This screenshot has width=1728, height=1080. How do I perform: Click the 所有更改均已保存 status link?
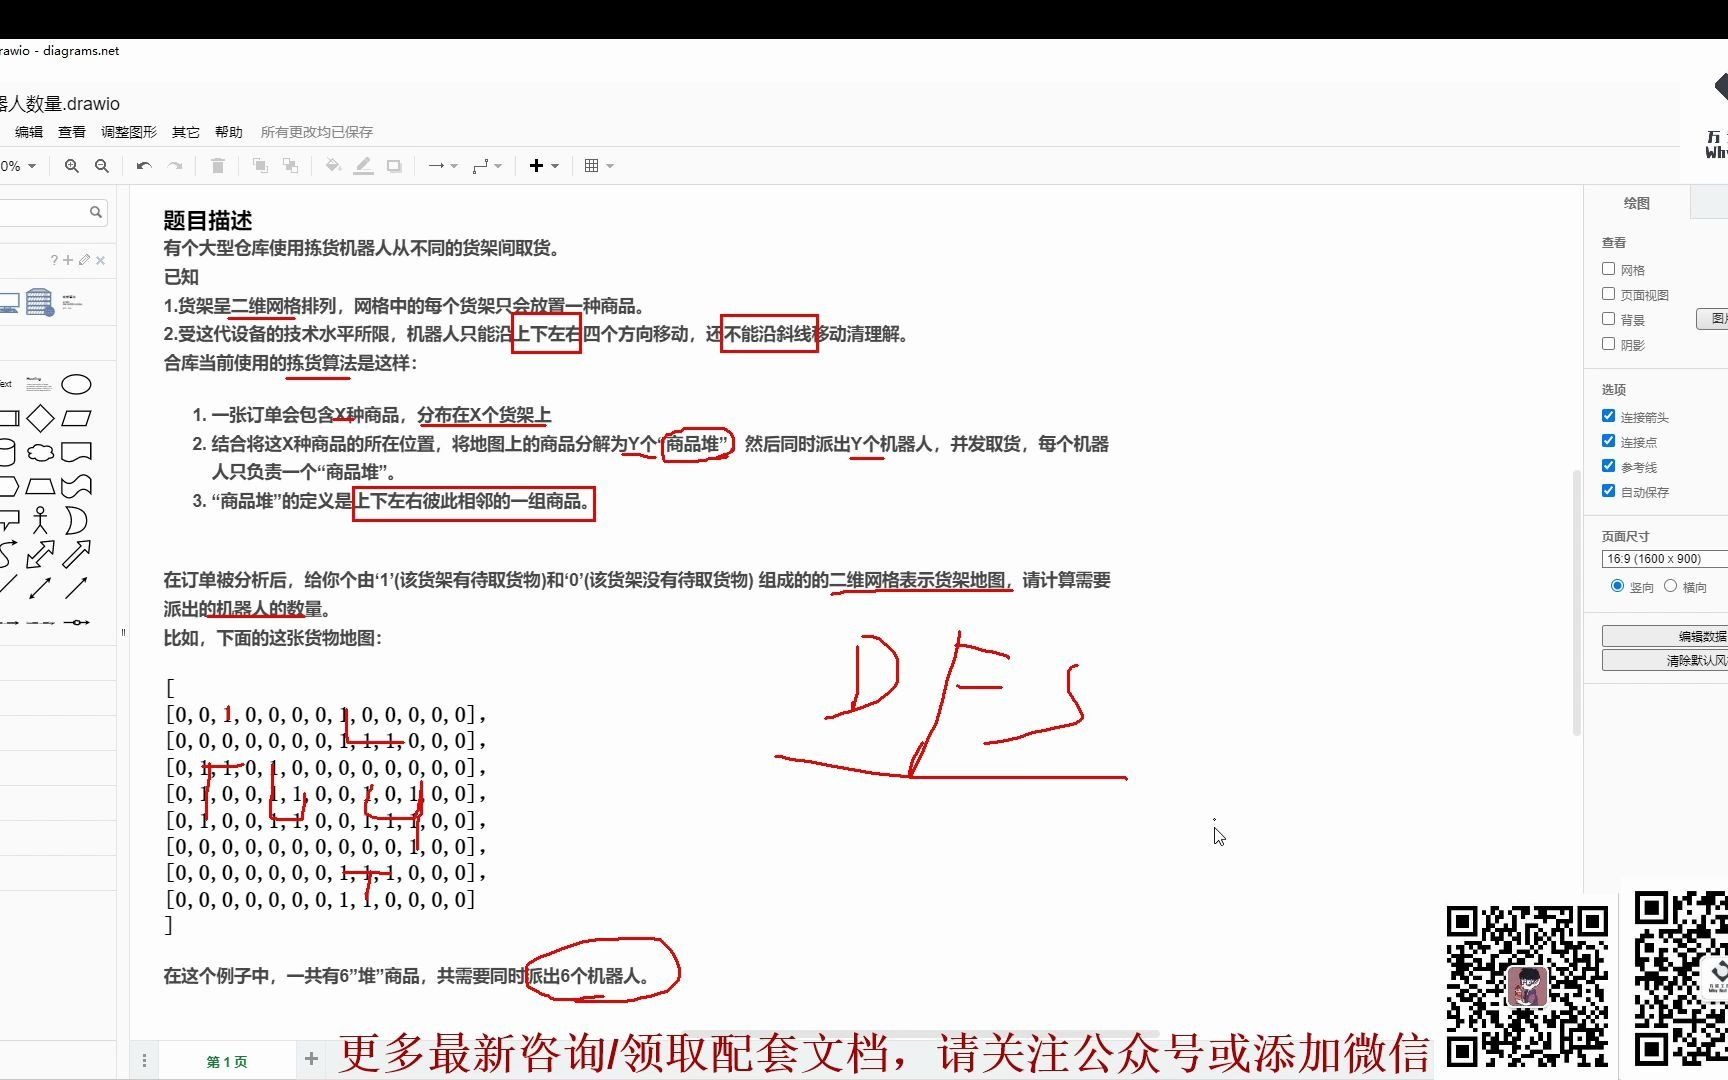tap(317, 132)
